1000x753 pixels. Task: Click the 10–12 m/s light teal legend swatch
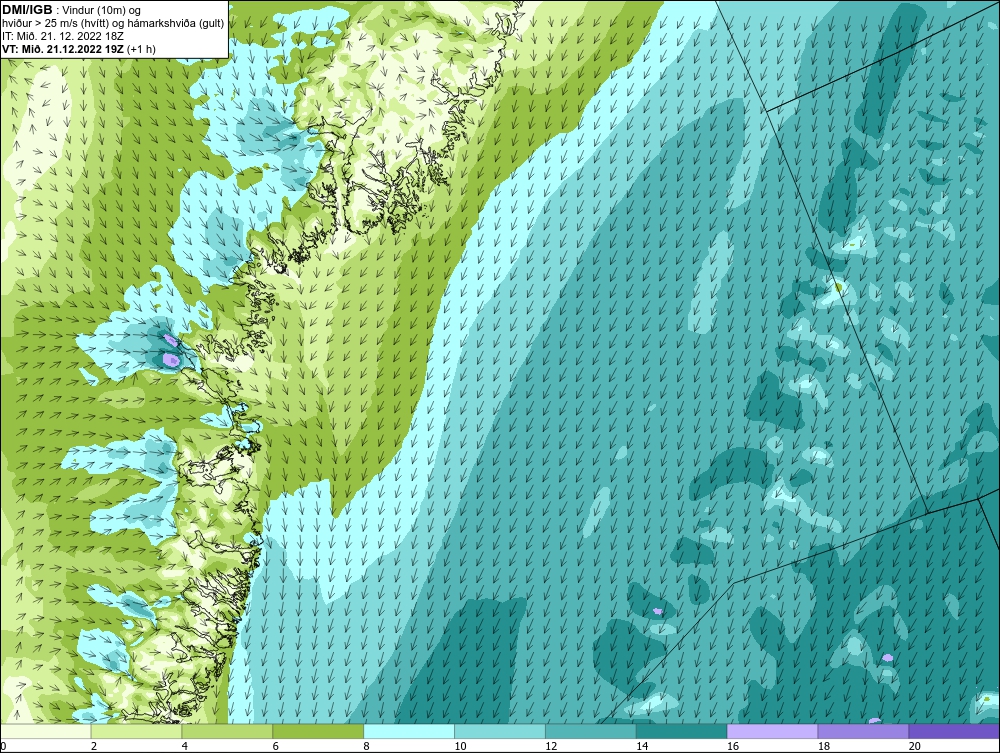pos(500,731)
